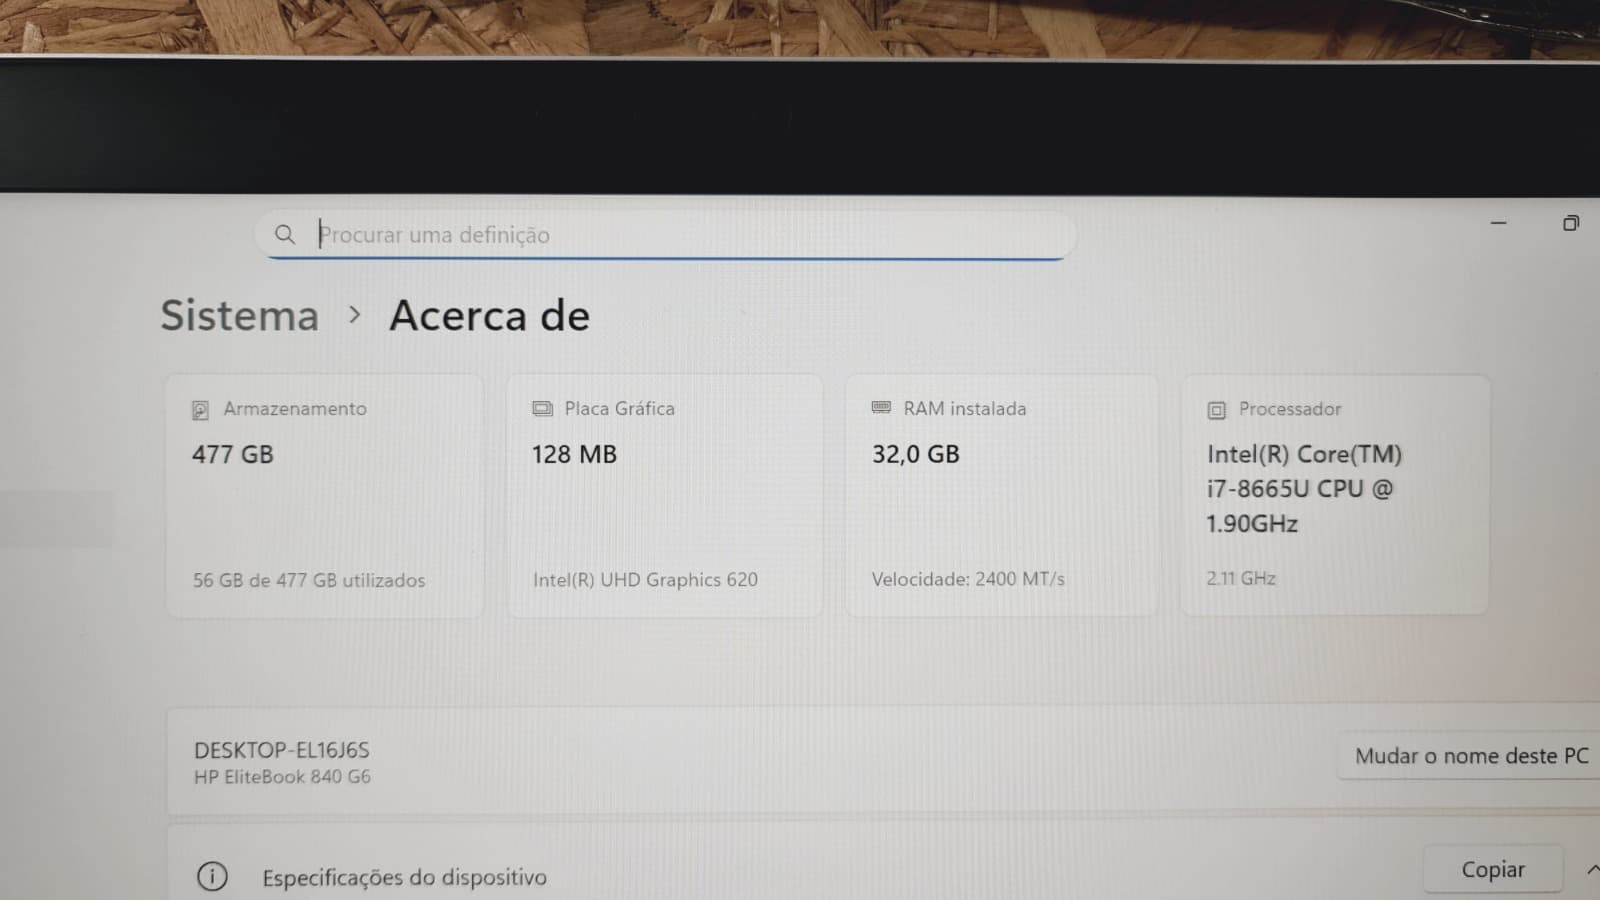The height and width of the screenshot is (900, 1600).
Task: Click the breadcrumb chevron after Sistema
Action: [354, 315]
